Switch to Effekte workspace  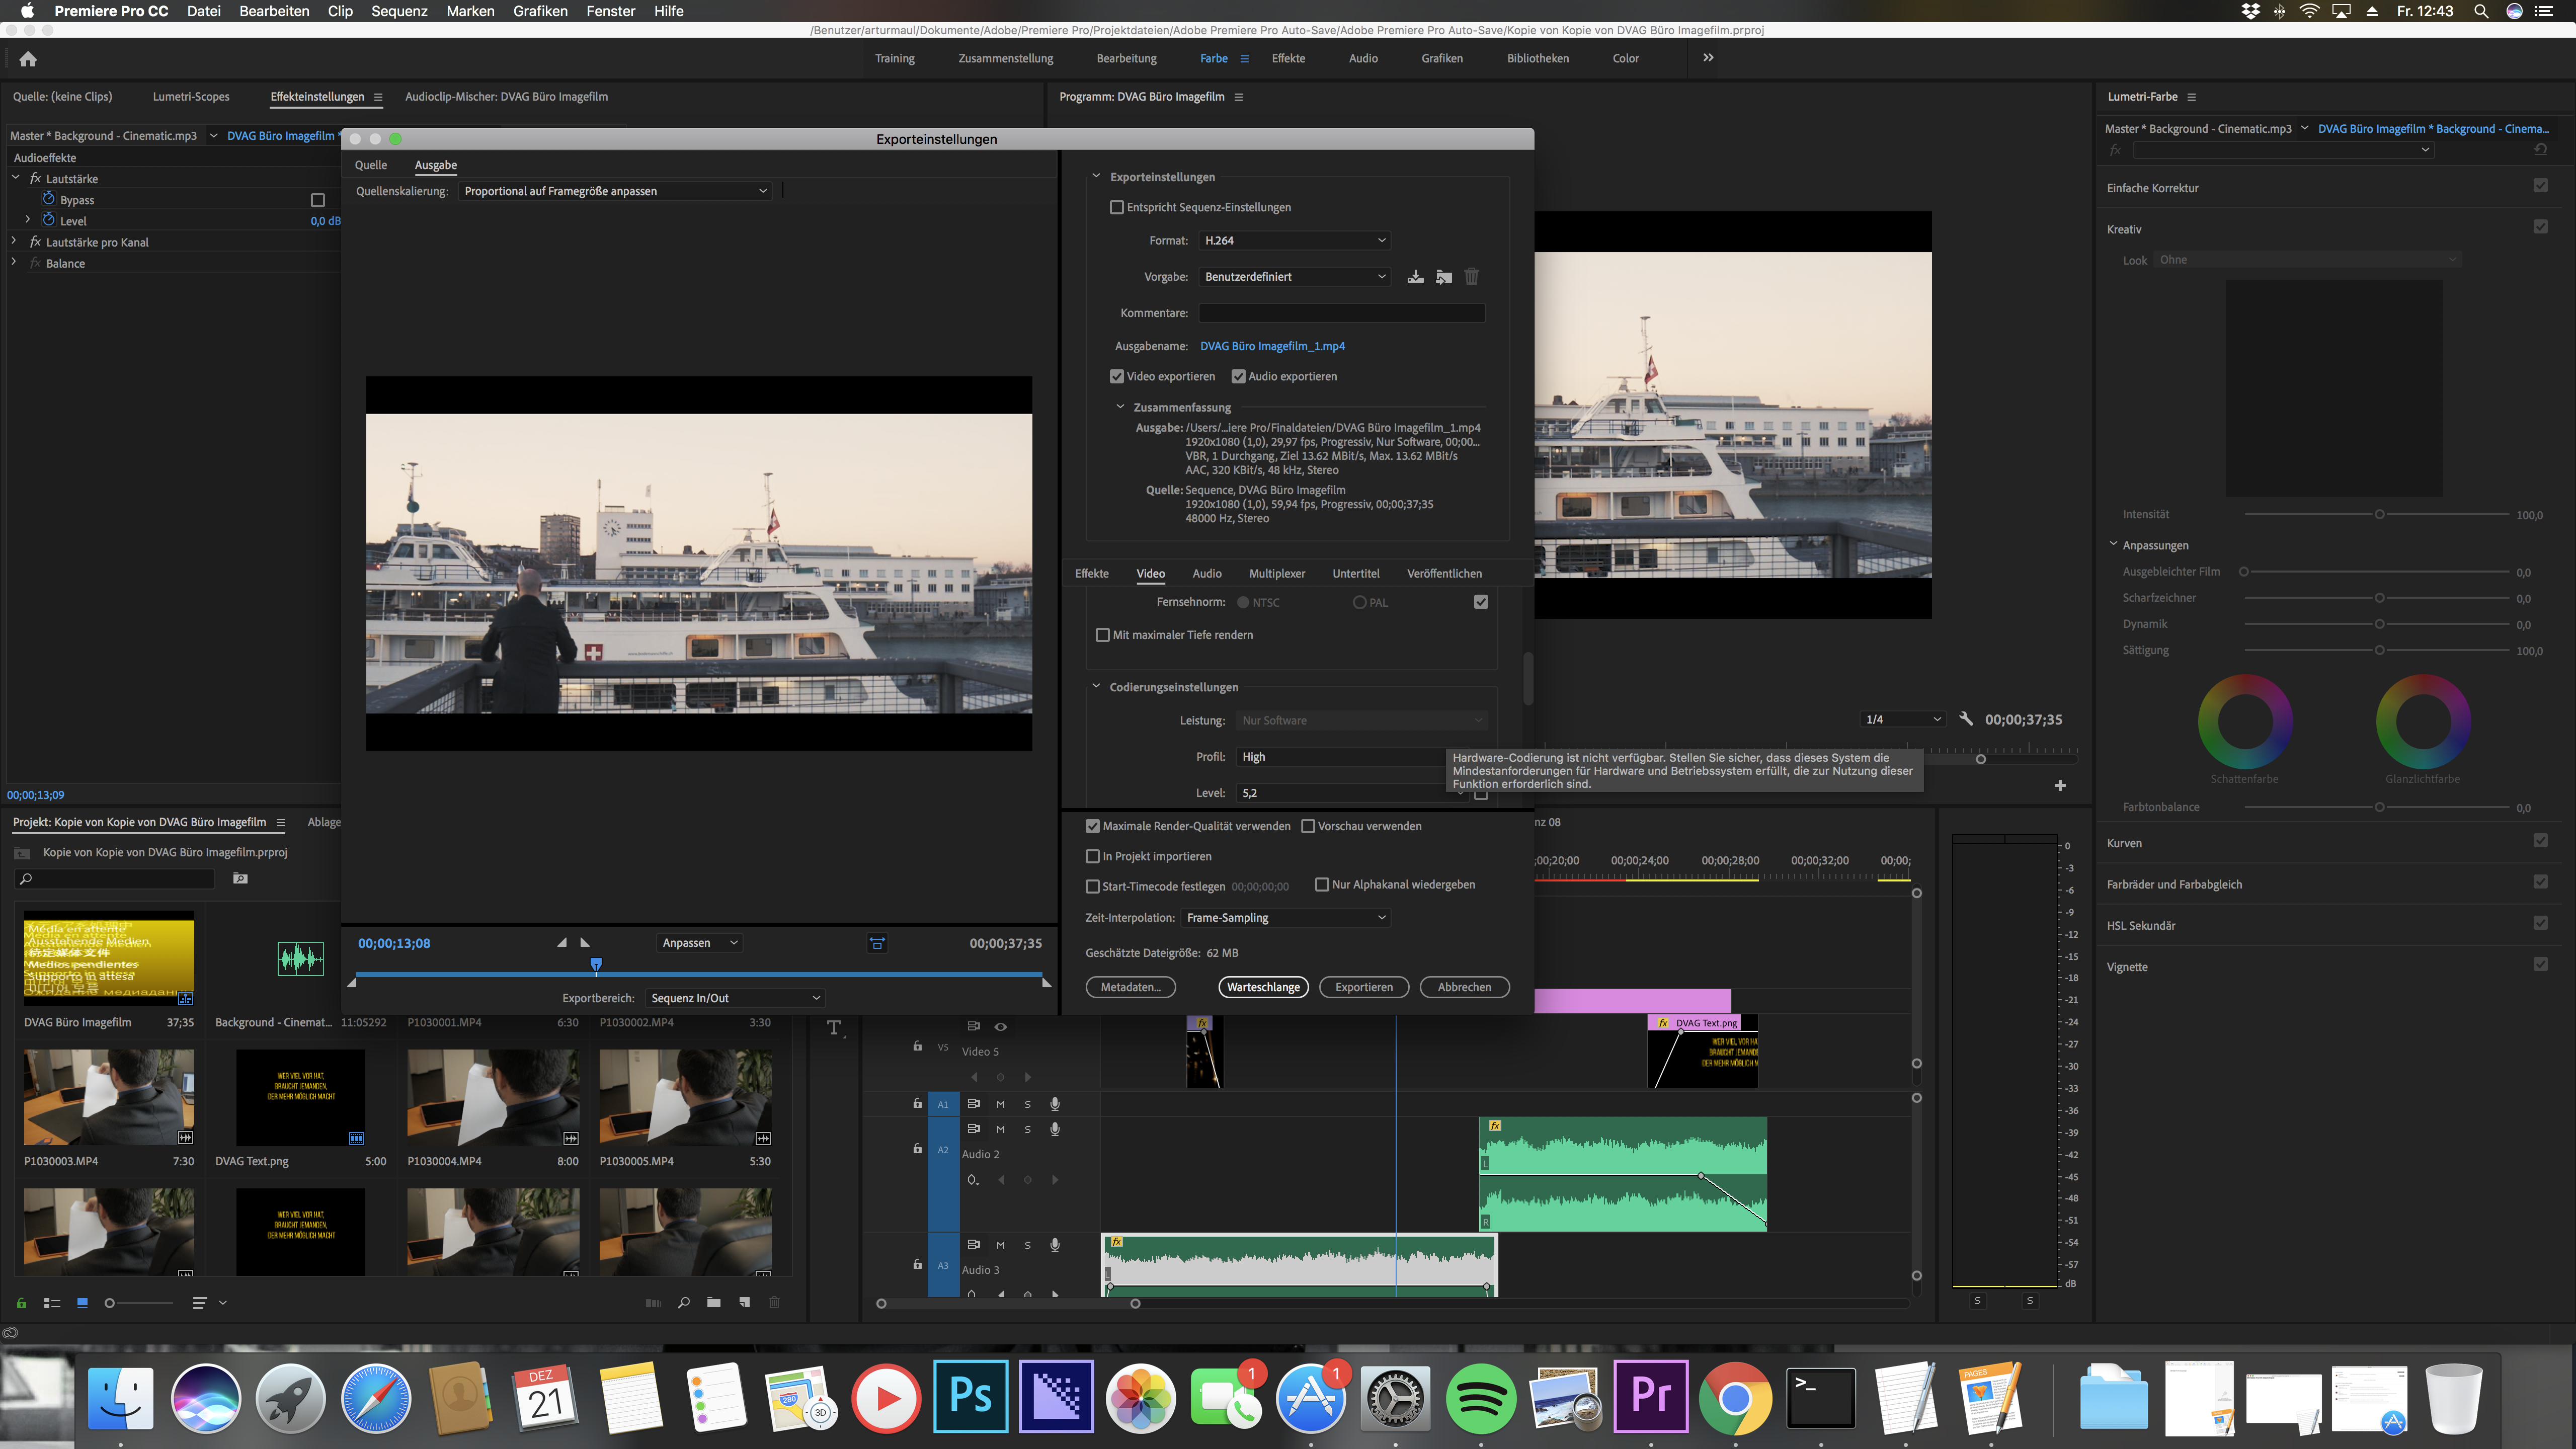pos(1288,58)
